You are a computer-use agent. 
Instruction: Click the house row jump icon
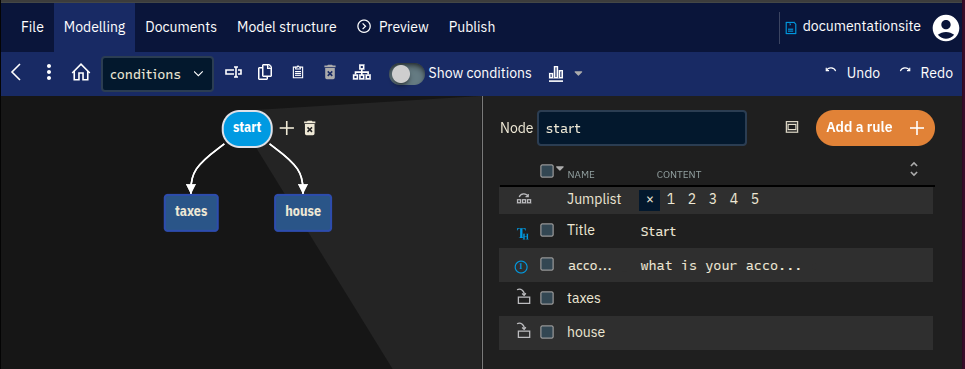pyautogui.click(x=523, y=331)
